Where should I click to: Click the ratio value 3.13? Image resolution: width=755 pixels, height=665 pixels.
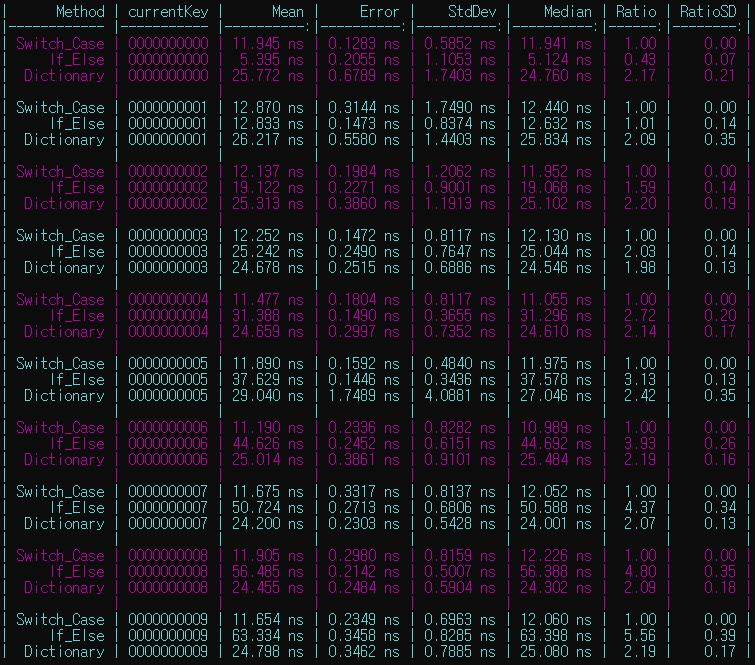tap(640, 379)
